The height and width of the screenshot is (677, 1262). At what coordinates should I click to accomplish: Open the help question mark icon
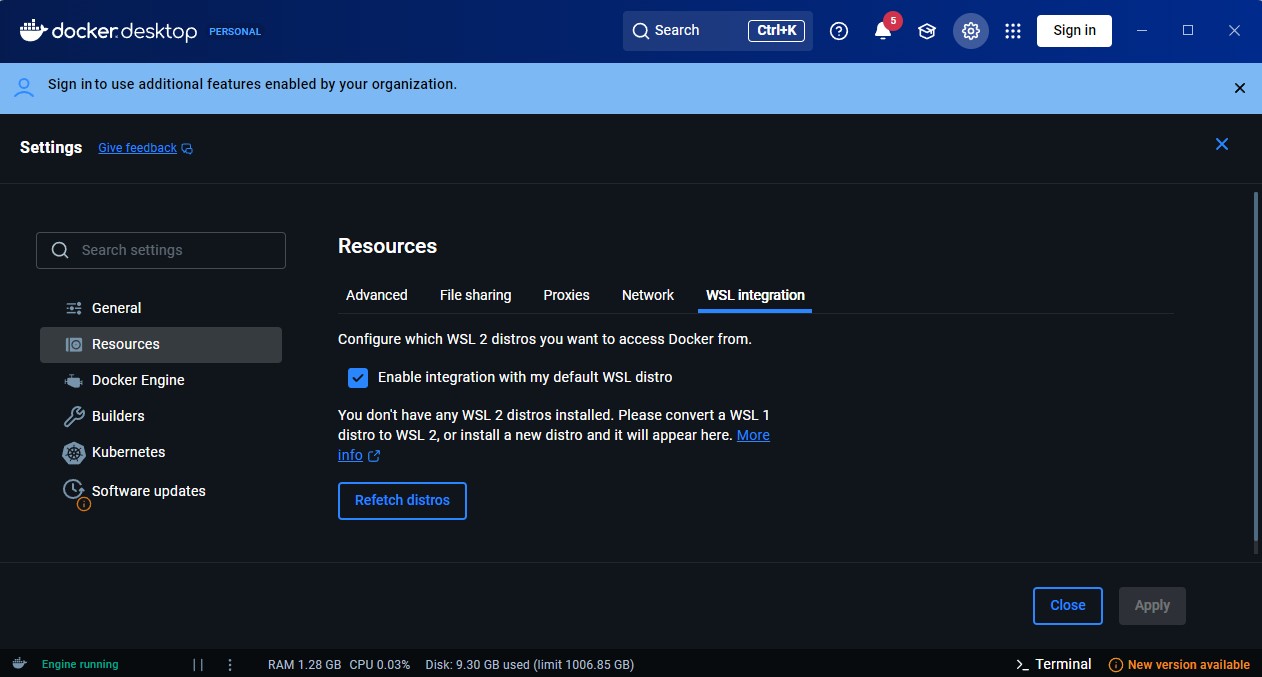839,31
